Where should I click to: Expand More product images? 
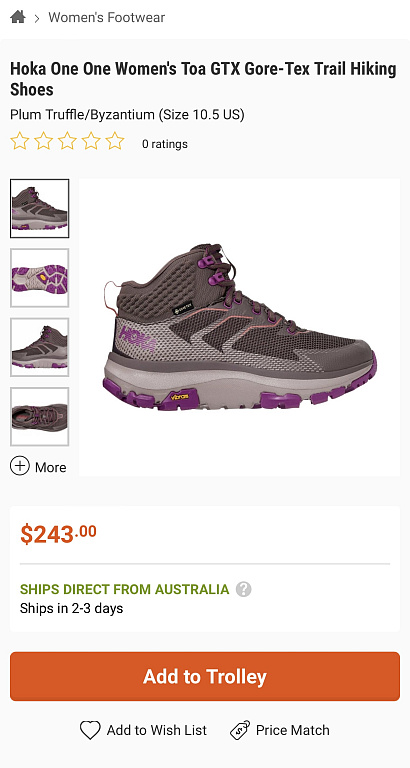click(x=38, y=467)
